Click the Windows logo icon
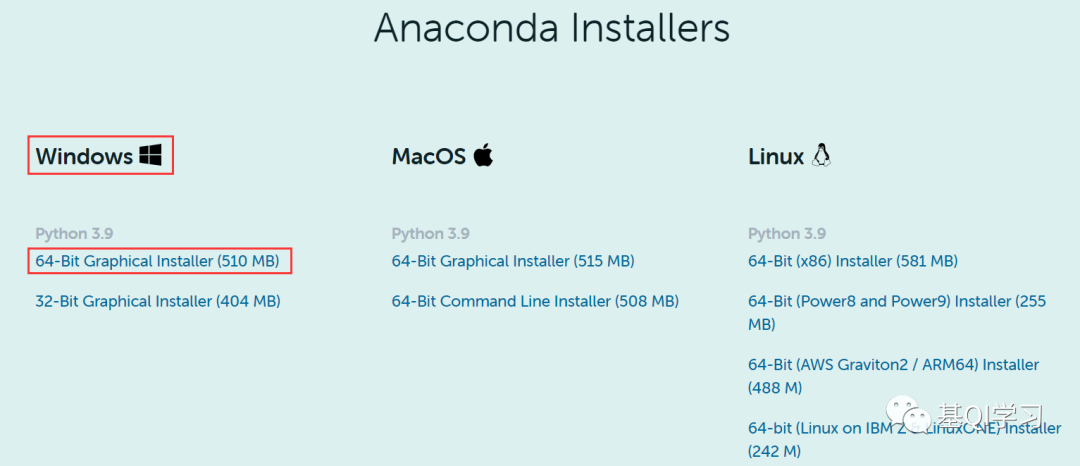The height and width of the screenshot is (466, 1080). 150,156
